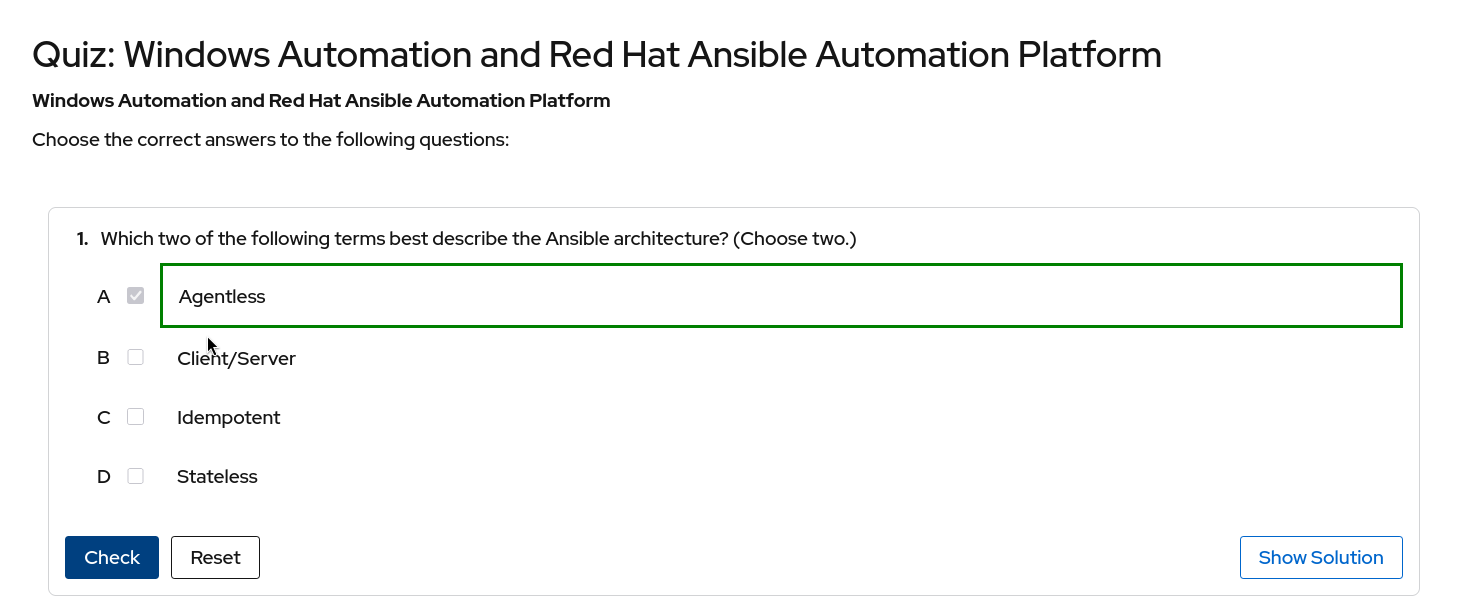Choose the Idempotent answer label
This screenshot has height=607, width=1459.
[x=228, y=418]
